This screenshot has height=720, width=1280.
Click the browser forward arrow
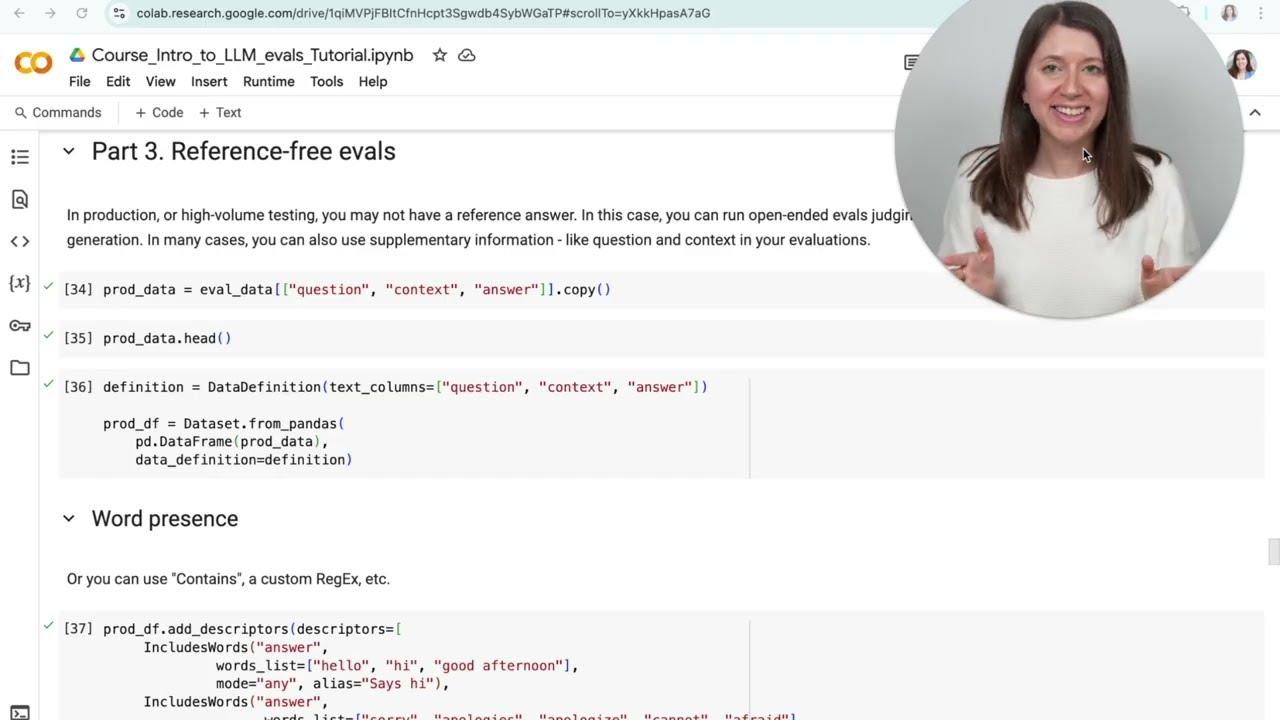(50, 13)
